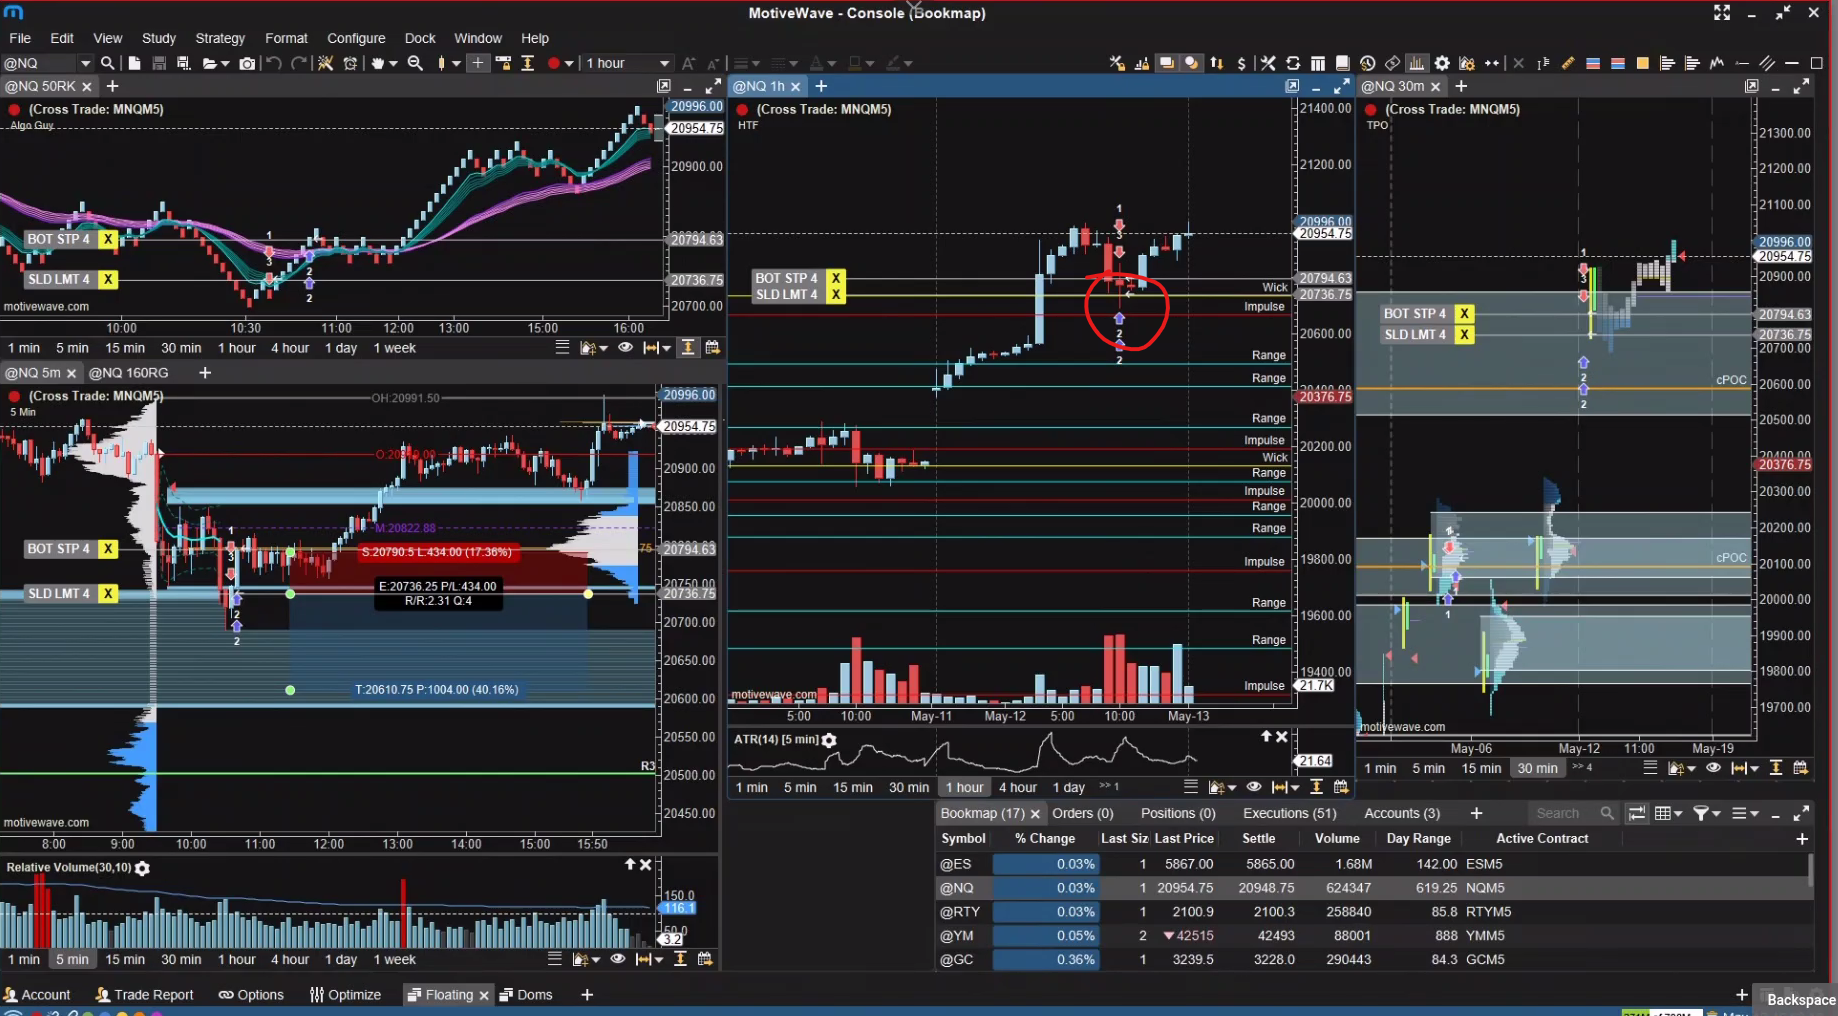Screen dimensions: 1838x1016
Task: Click the Search field in the Bookmap panel
Action: coord(1565,813)
